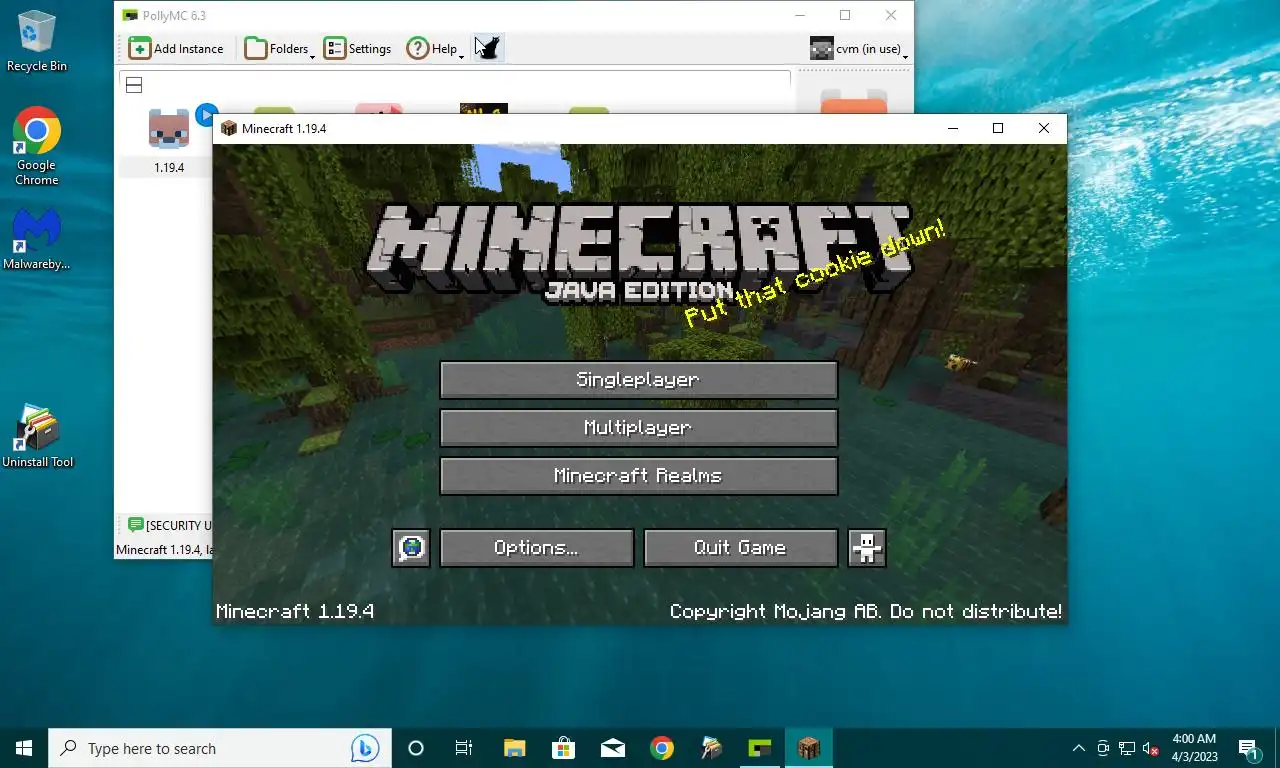Screen dimensions: 1280x768
Task: Click the Copyright Mojang AB text
Action: tap(866, 611)
